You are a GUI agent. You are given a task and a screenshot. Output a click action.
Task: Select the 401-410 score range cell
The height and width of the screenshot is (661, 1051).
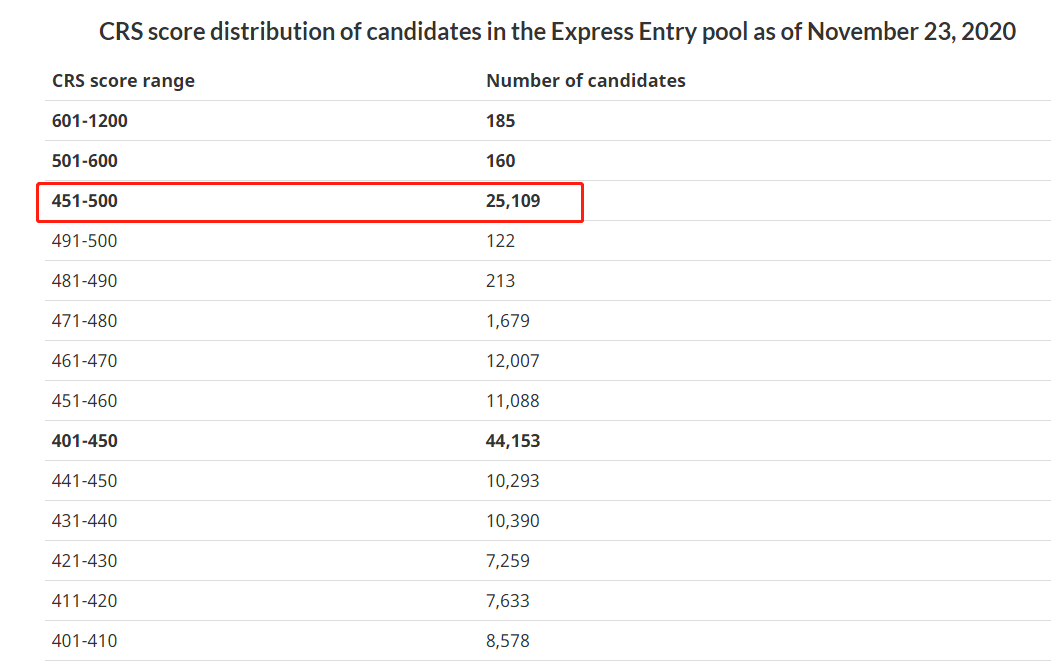[x=84, y=641]
